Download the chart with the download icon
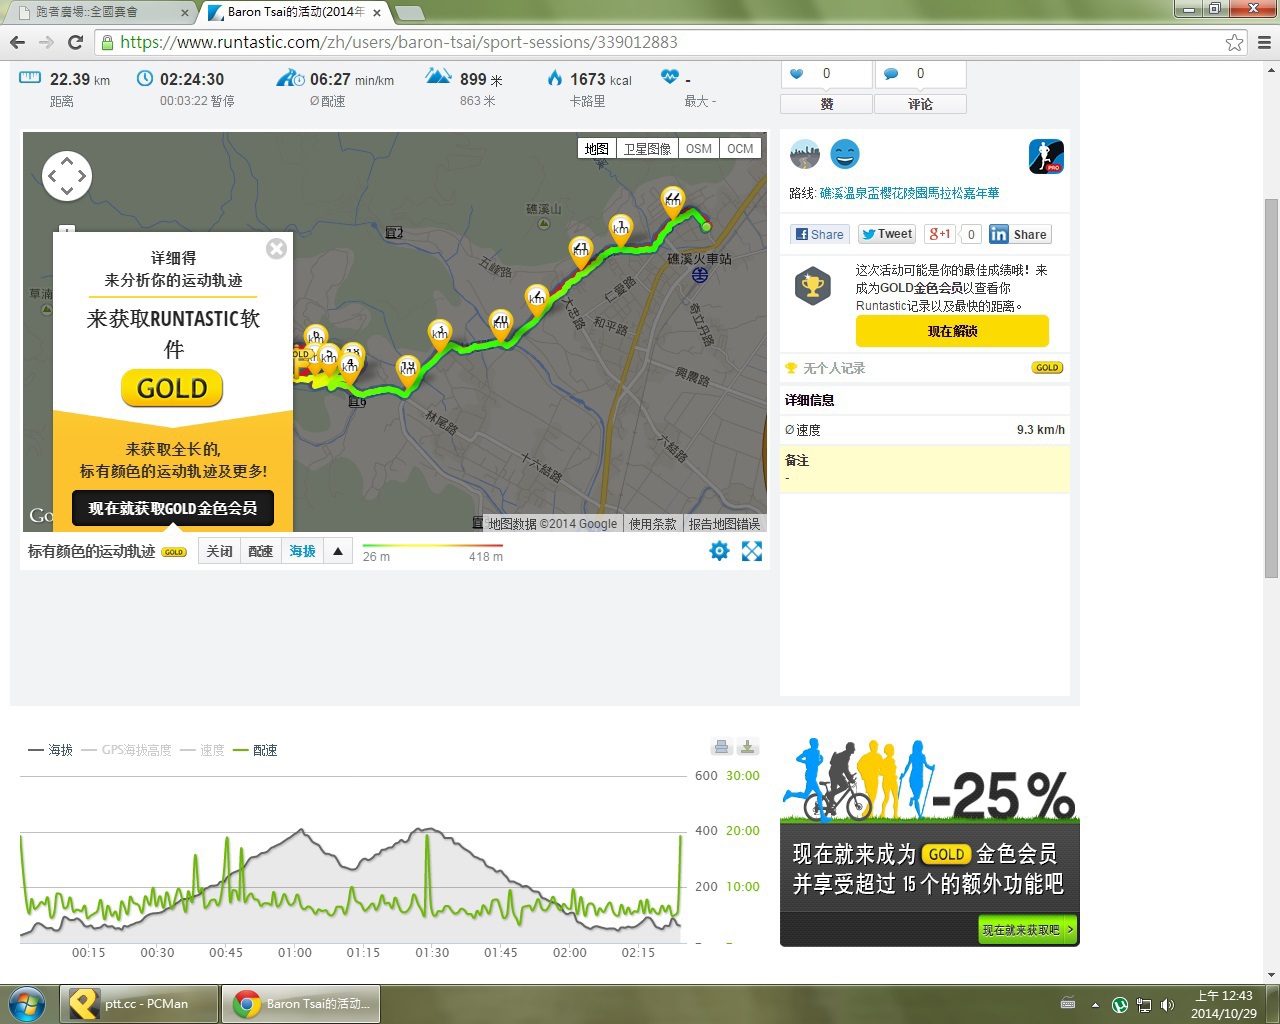 [748, 746]
